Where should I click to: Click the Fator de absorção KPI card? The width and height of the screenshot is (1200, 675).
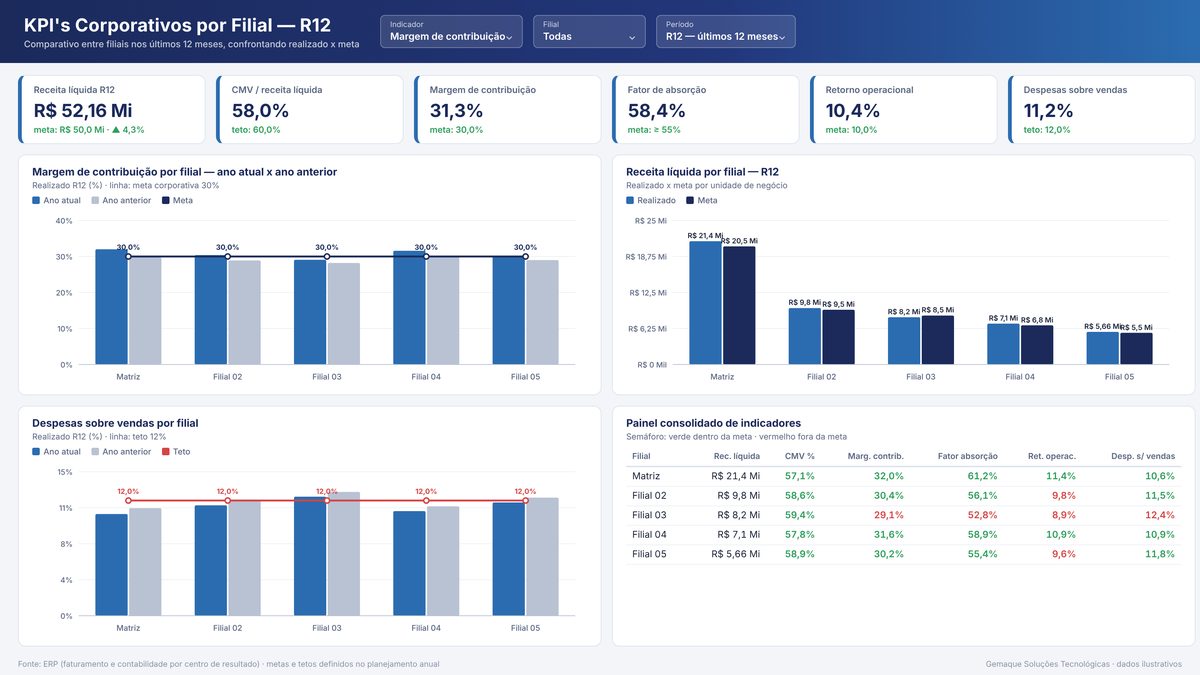pyautogui.click(x=706, y=109)
